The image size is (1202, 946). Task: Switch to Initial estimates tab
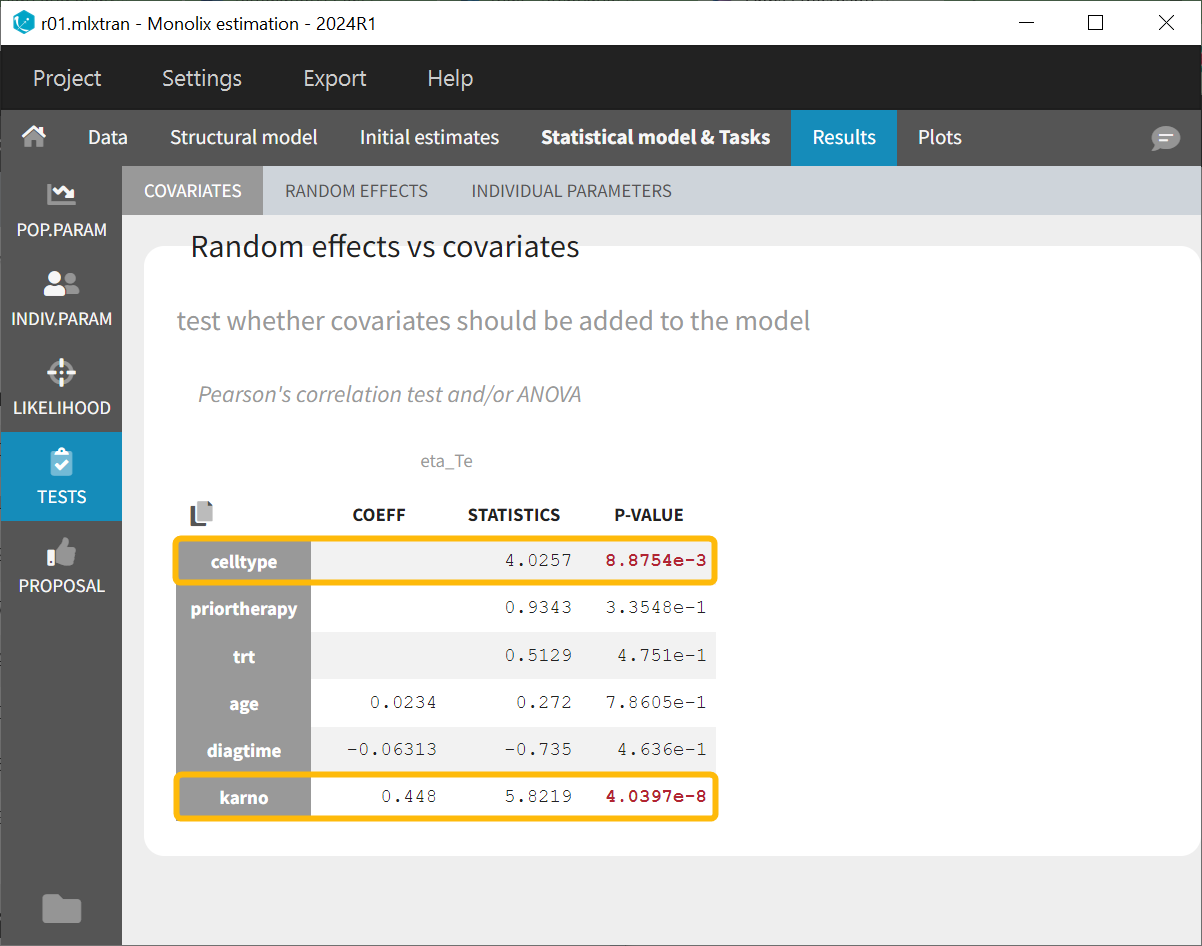click(429, 138)
